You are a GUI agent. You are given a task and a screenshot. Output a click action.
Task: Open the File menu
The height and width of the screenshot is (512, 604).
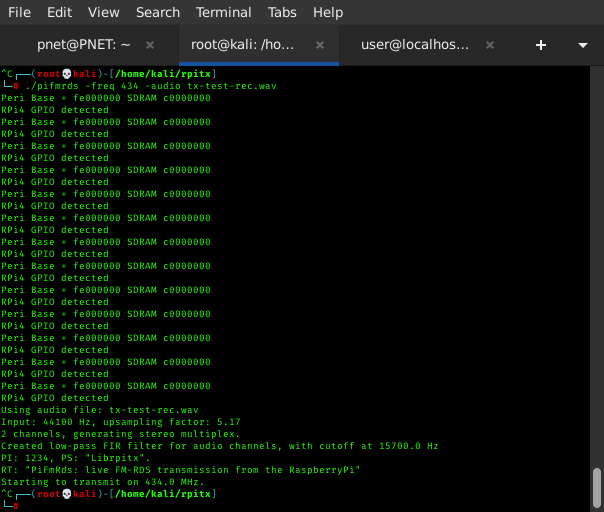[19, 12]
